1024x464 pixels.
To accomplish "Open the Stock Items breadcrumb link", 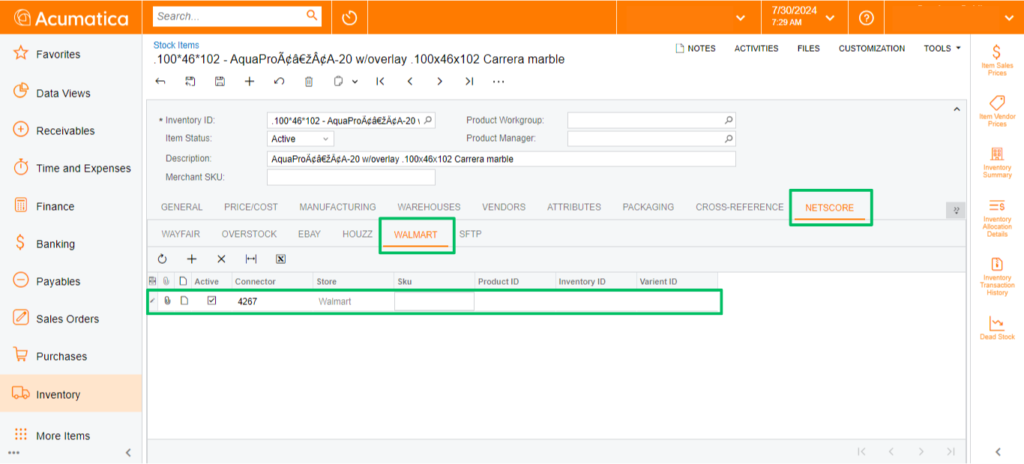I will click(176, 45).
